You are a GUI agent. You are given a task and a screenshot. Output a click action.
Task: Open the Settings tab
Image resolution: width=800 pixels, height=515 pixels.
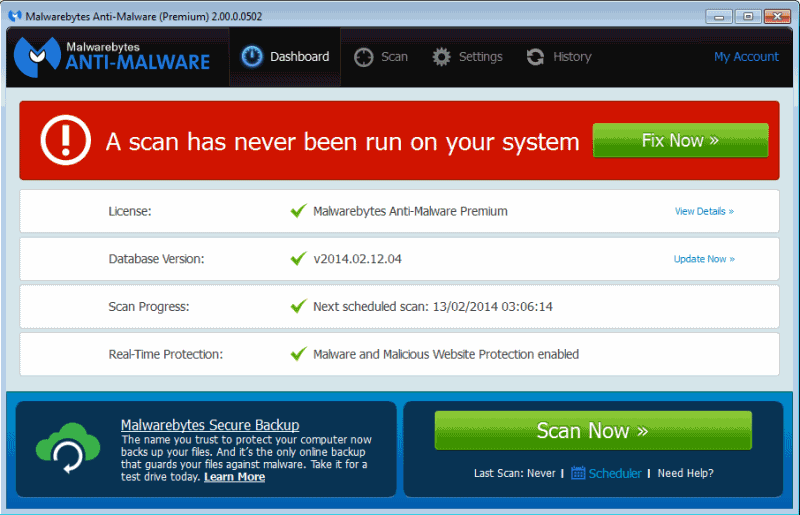[467, 57]
